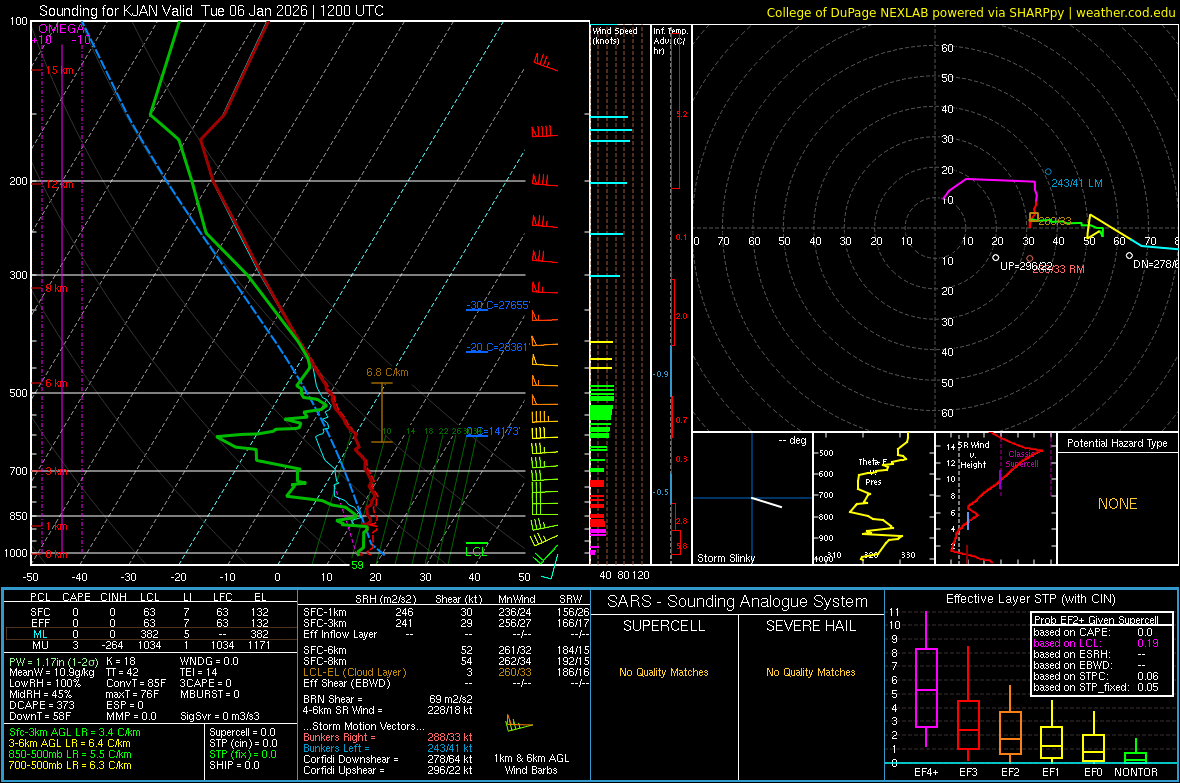This screenshot has height=783, width=1180.
Task: Click the white Storm Slinky line
Action: click(766, 502)
